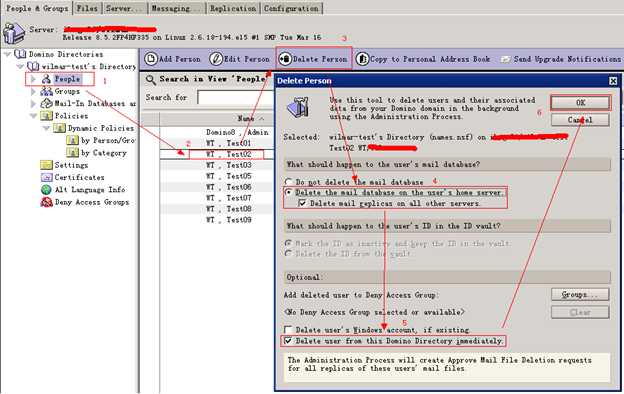Click the Domino Directories book icon

coord(20,54)
